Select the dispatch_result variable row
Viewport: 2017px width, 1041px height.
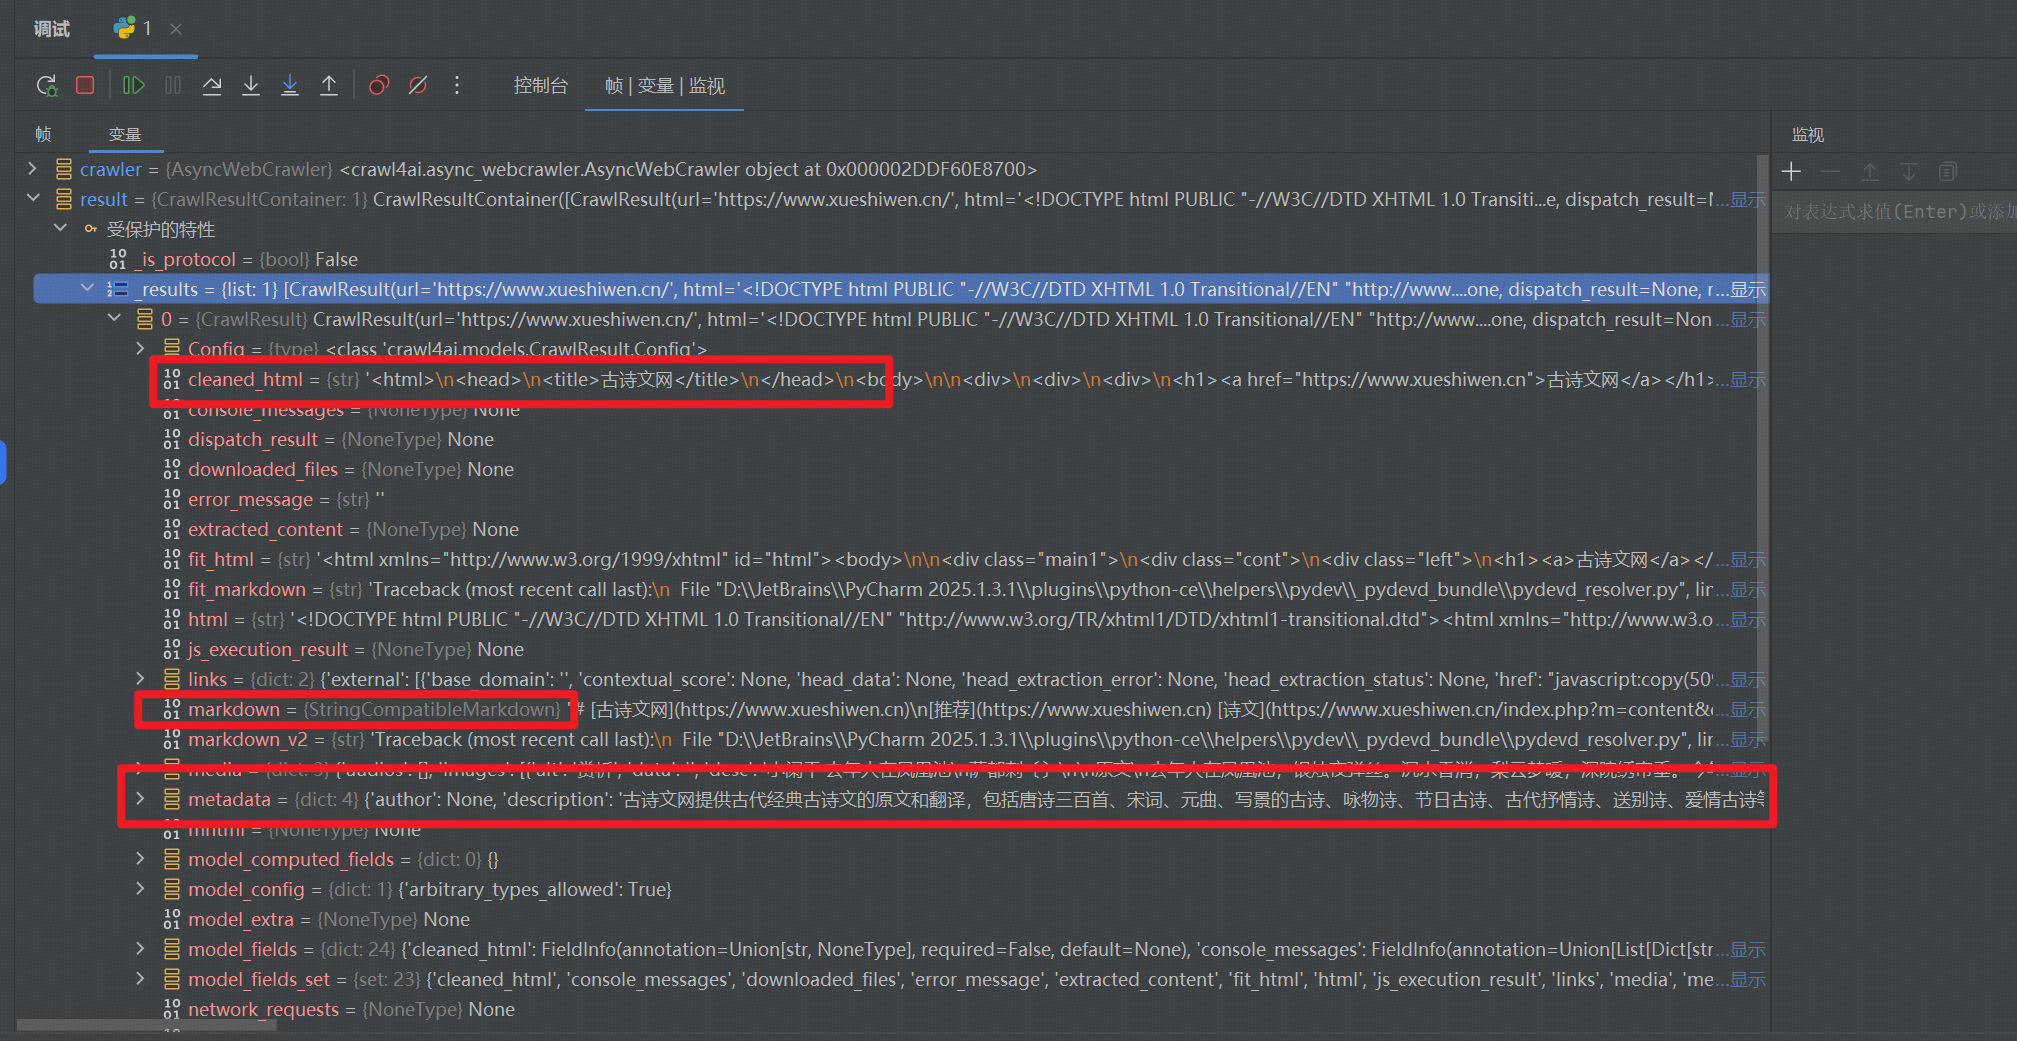[x=893, y=439]
